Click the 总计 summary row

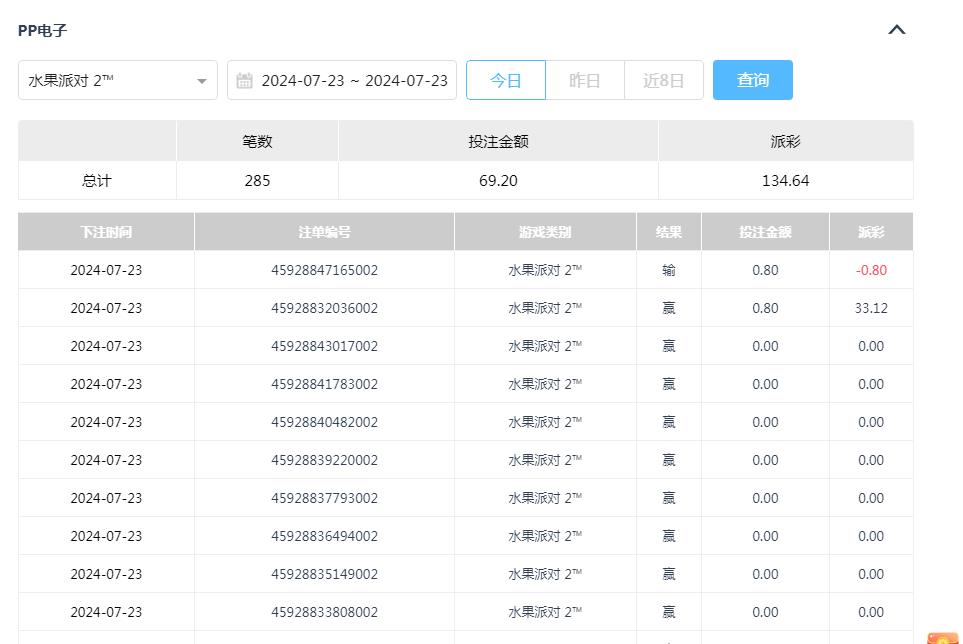[96, 181]
